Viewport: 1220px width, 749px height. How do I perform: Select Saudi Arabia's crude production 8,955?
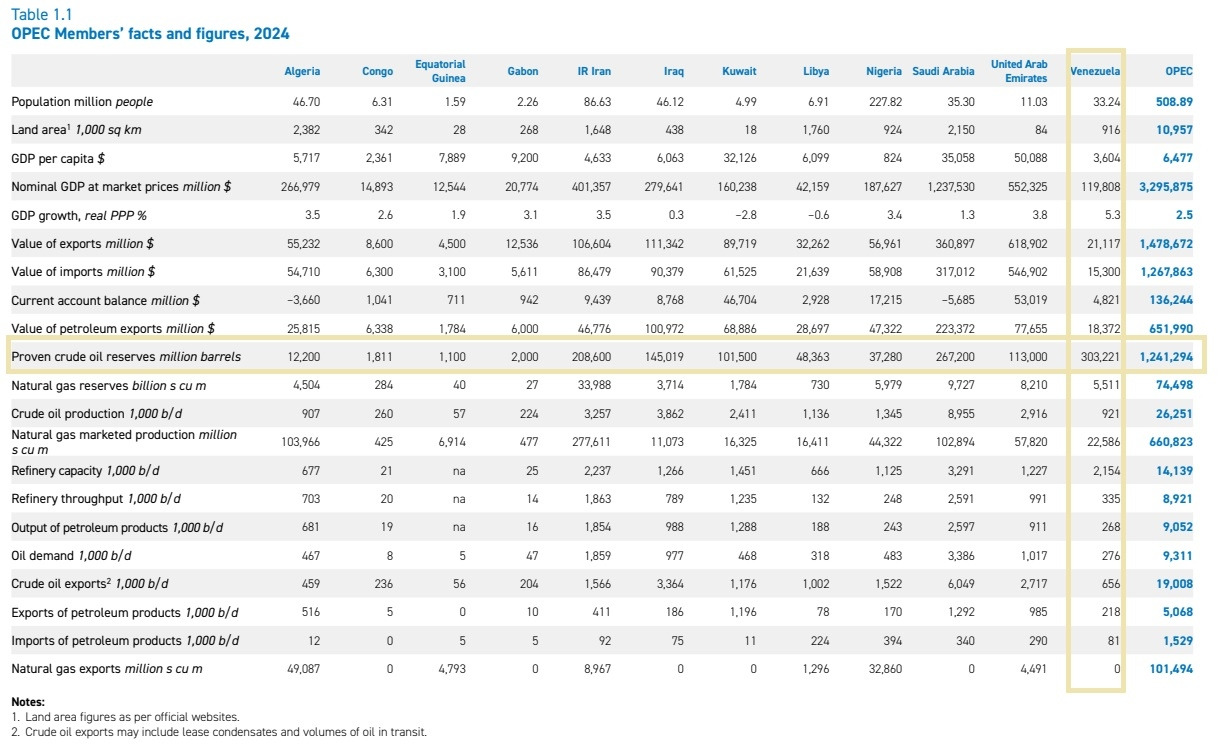pyautogui.click(x=960, y=413)
